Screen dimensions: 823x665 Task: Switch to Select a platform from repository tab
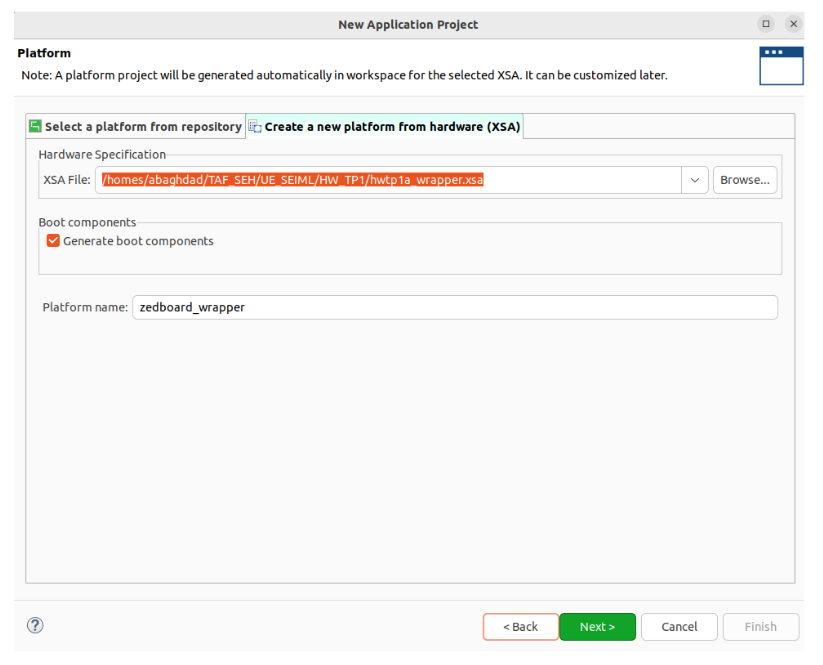pyautogui.click(x=136, y=126)
